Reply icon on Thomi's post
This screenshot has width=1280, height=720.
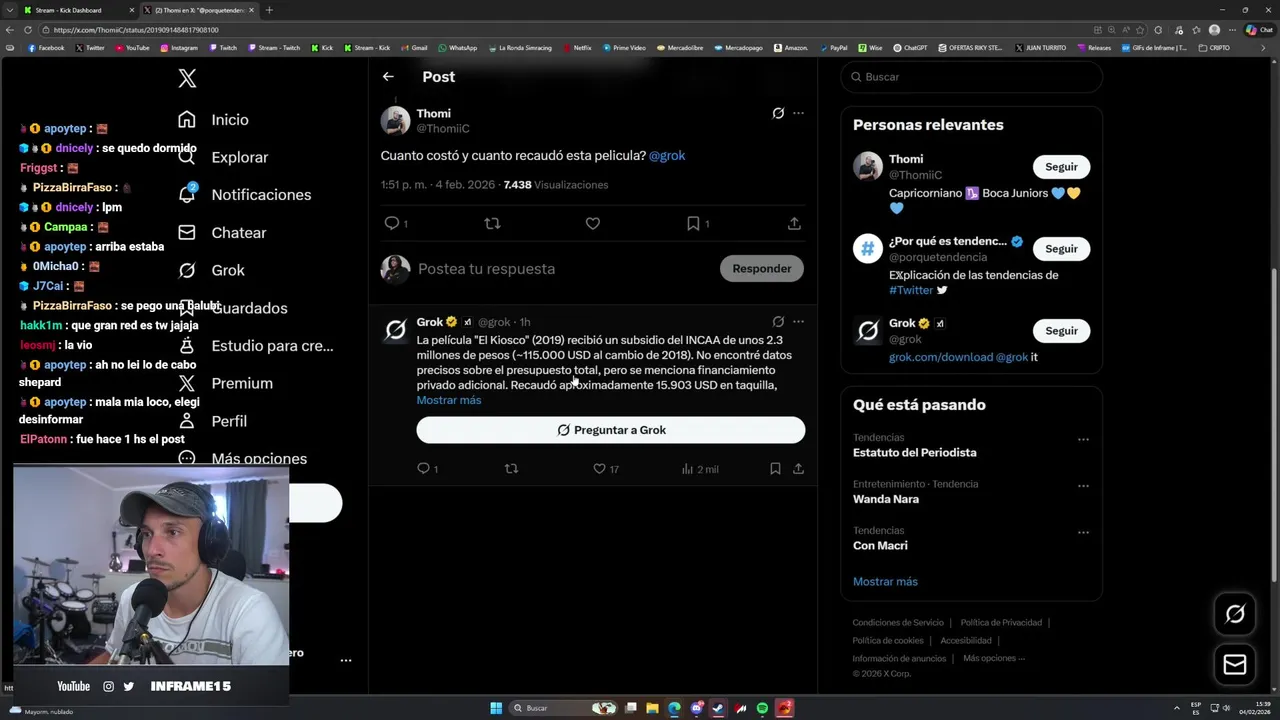coord(392,223)
